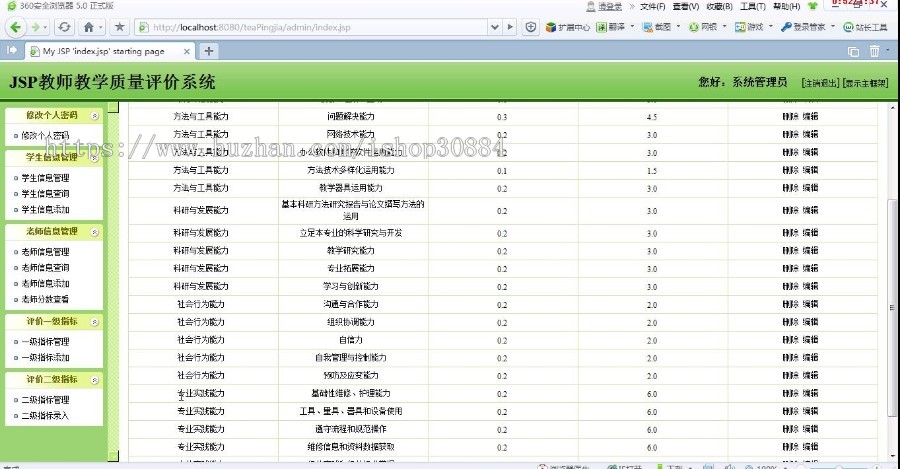The height and width of the screenshot is (469, 900).
Task: Collapse the 老师信息管理 sidebar section
Action: (95, 232)
